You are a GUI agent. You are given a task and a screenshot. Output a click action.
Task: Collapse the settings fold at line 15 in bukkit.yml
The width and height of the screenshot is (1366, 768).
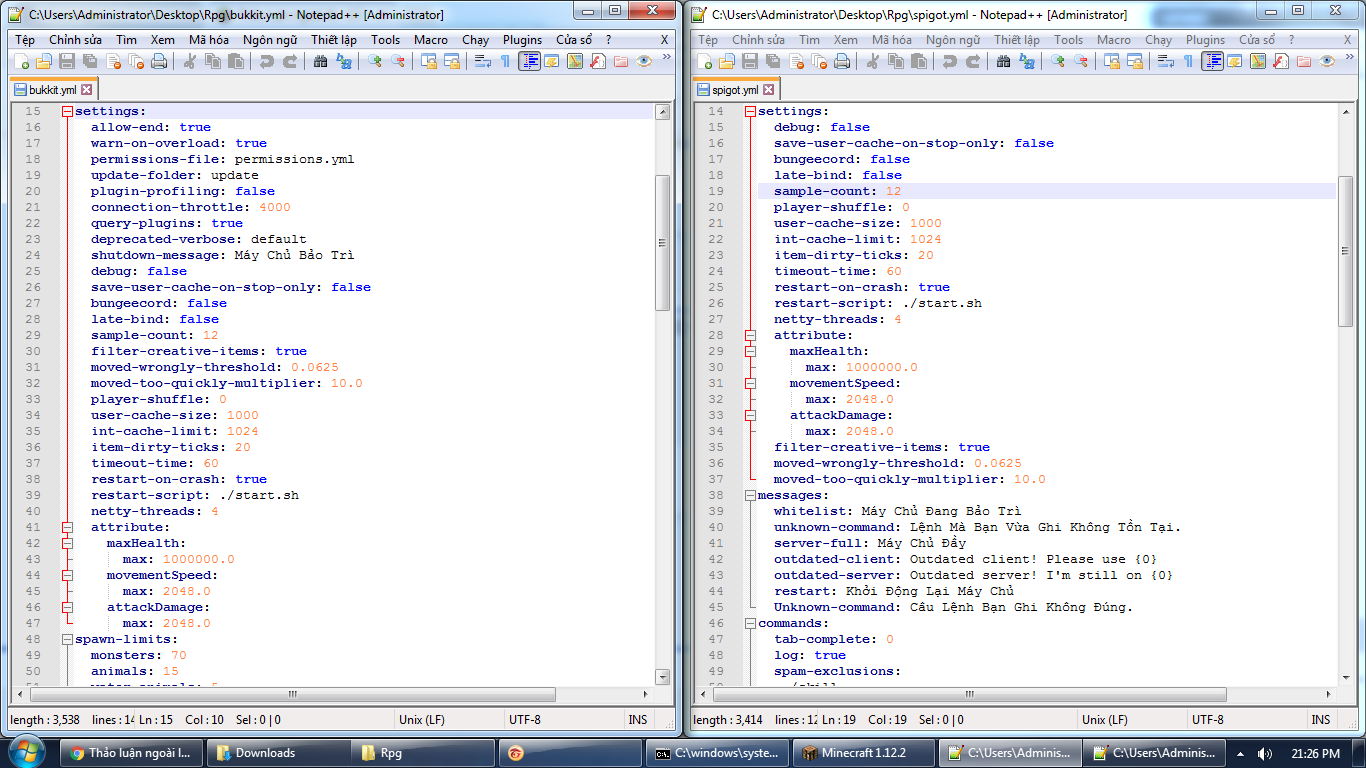[67, 112]
